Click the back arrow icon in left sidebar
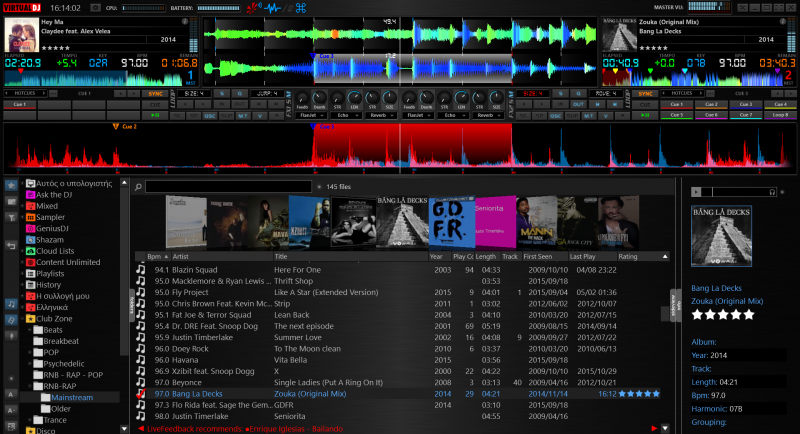This screenshot has width=800, height=434. [11, 246]
